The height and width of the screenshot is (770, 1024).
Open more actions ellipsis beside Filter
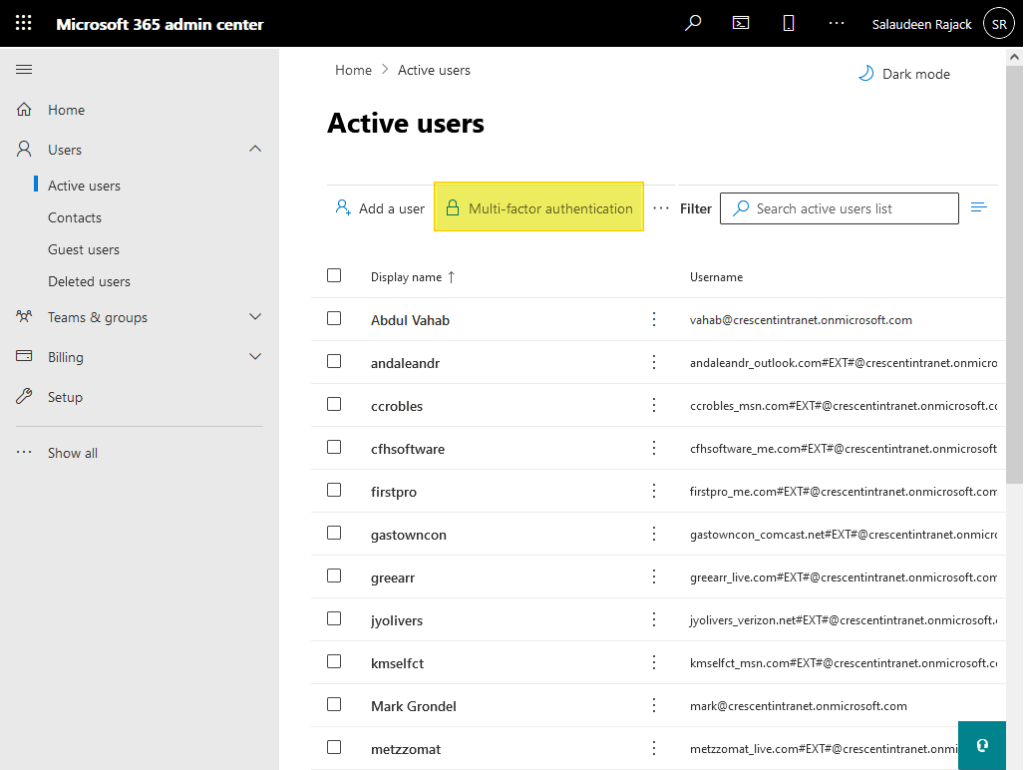pyautogui.click(x=661, y=208)
